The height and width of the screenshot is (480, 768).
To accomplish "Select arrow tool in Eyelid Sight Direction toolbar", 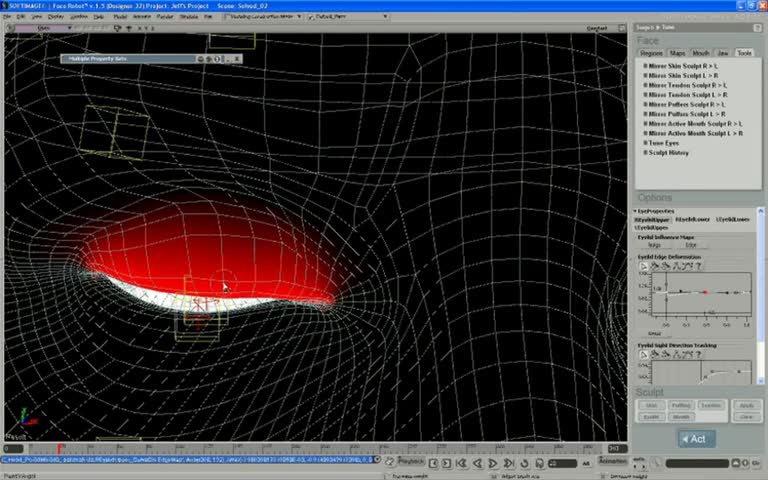I will coord(645,355).
